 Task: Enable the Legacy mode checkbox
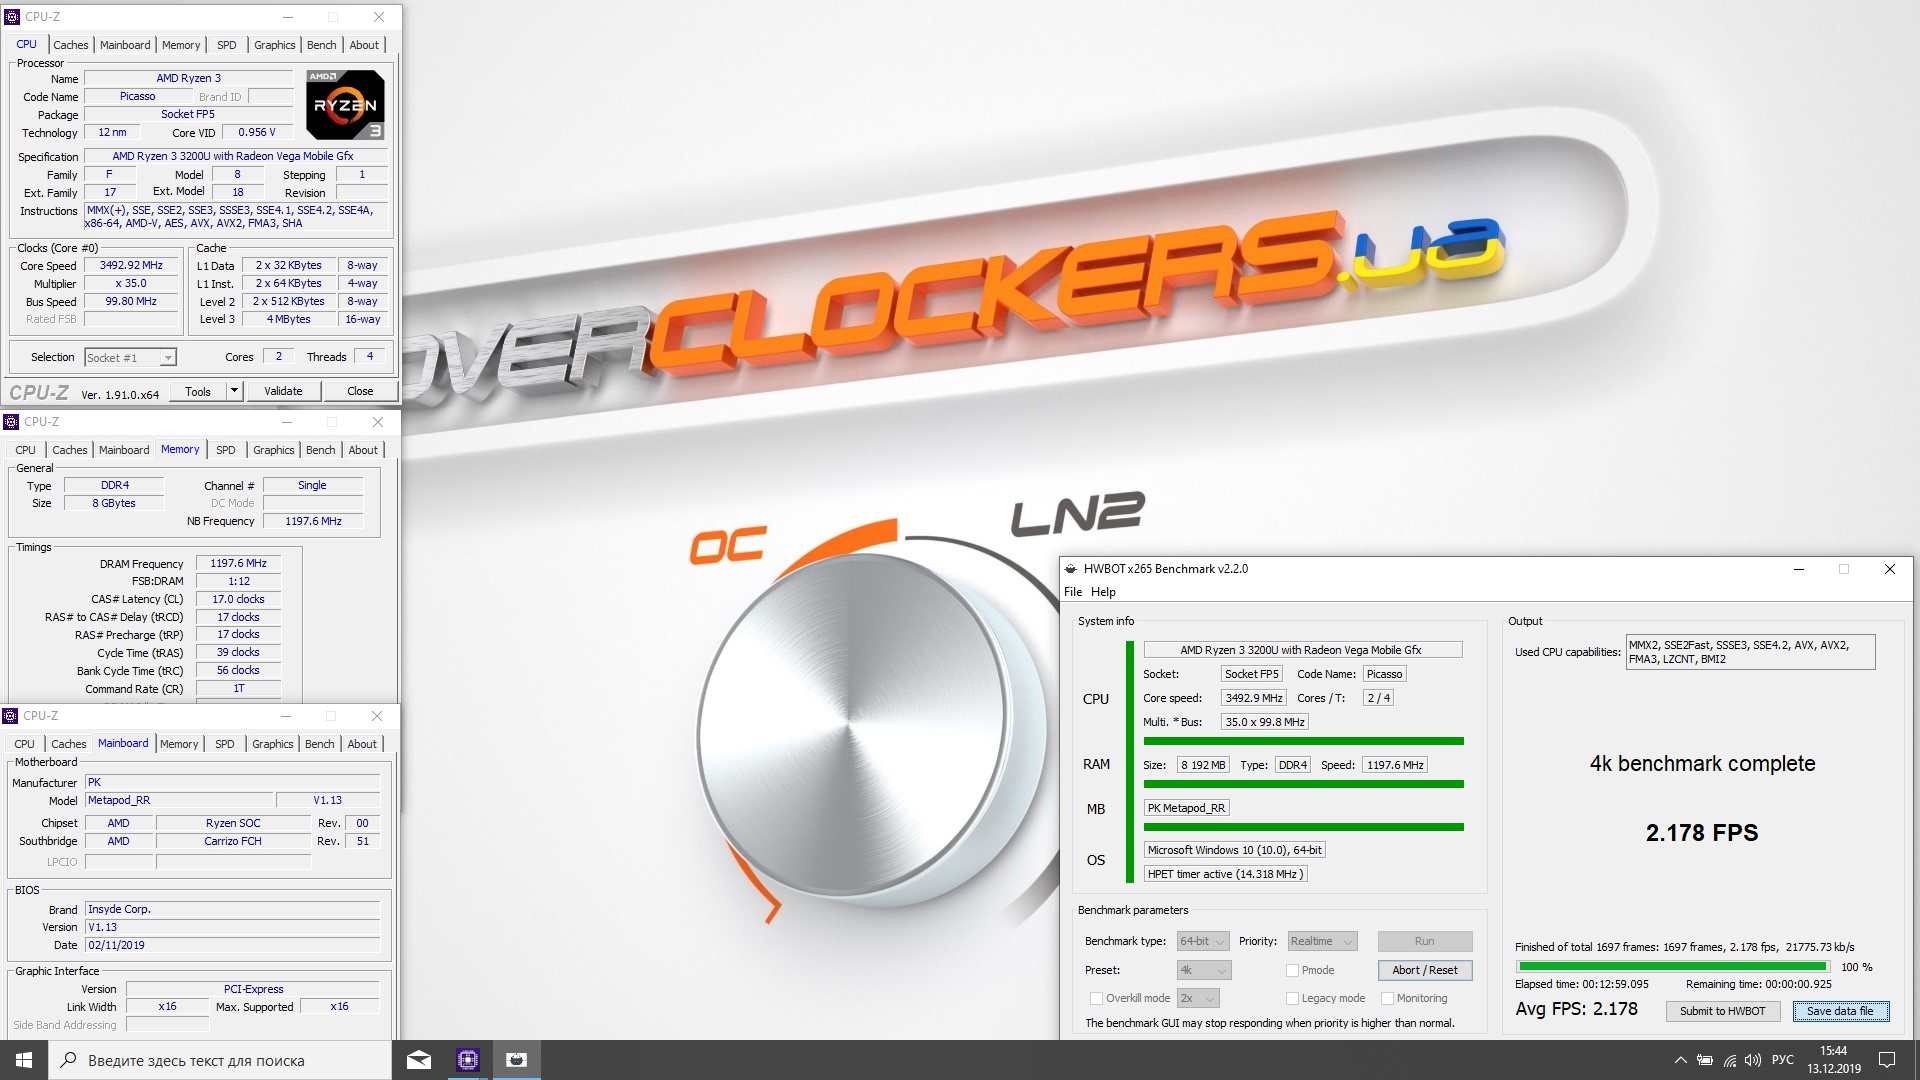click(1292, 998)
